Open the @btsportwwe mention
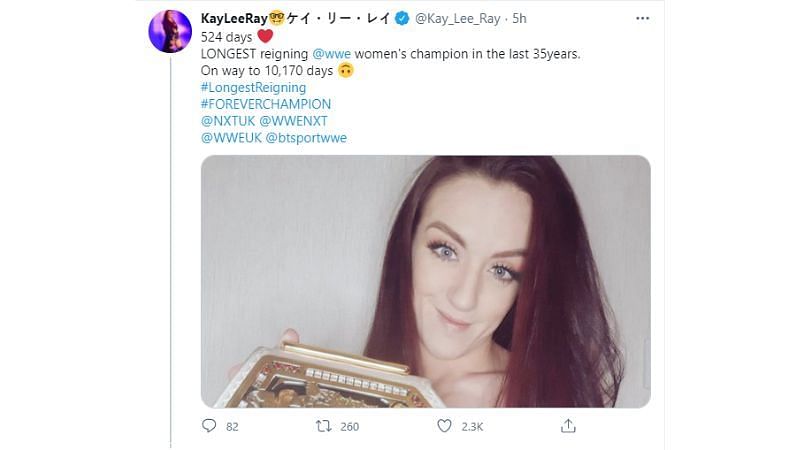 point(306,138)
